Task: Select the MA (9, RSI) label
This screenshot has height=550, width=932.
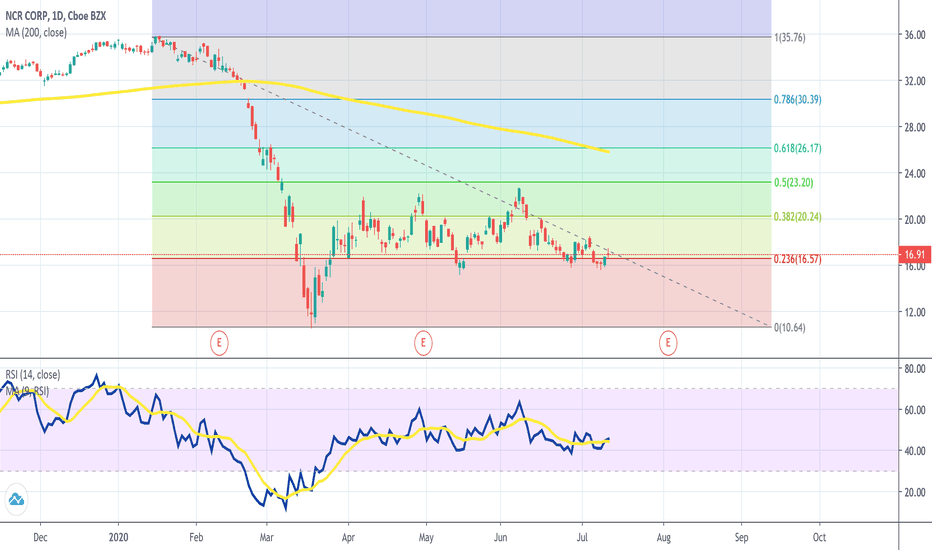Action: 27,391
